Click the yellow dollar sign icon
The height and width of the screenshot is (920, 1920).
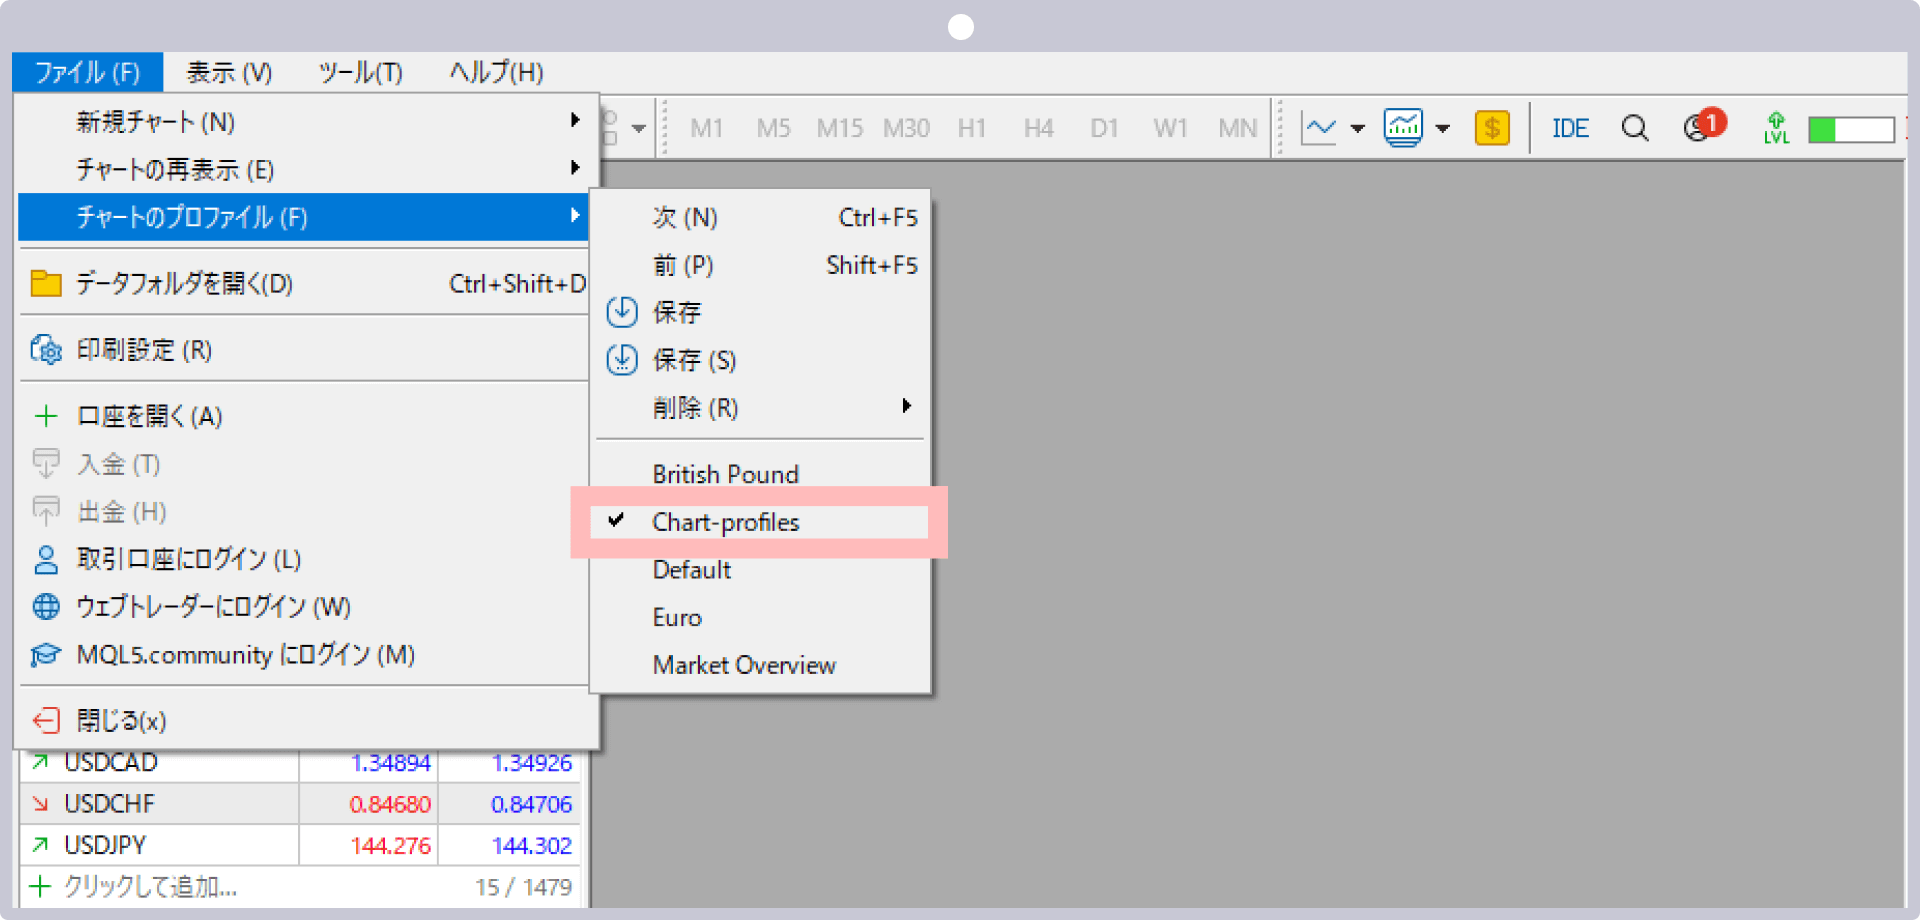coord(1492,128)
